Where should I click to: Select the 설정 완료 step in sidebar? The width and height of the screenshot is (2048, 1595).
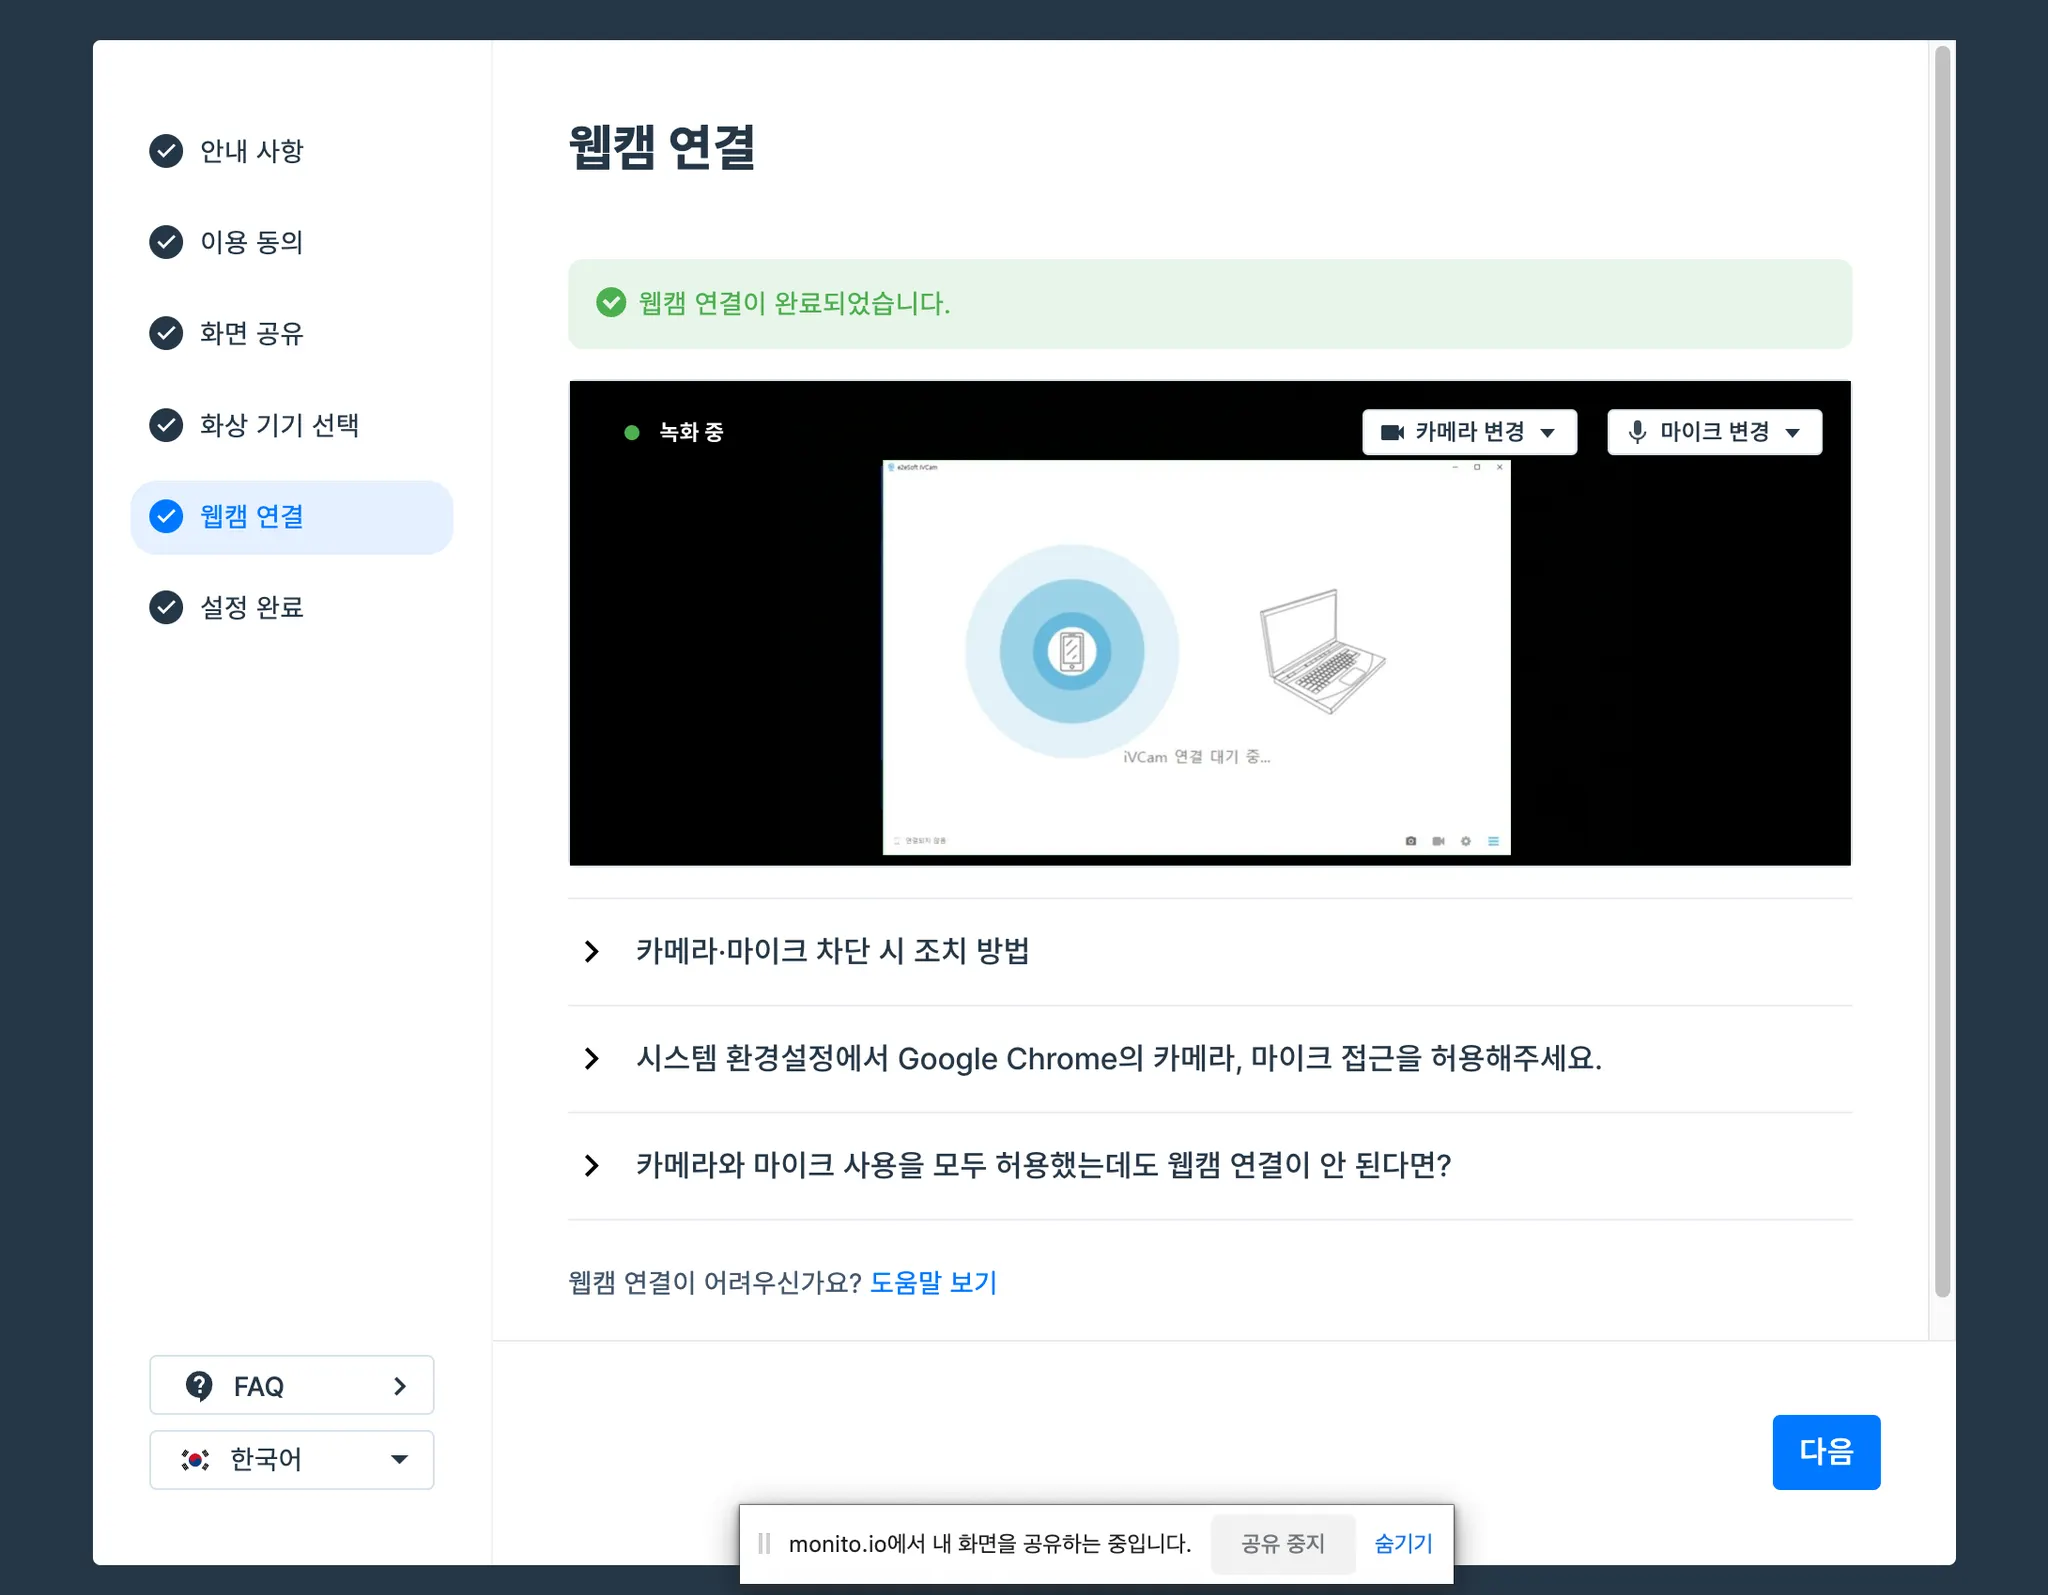pos(251,607)
